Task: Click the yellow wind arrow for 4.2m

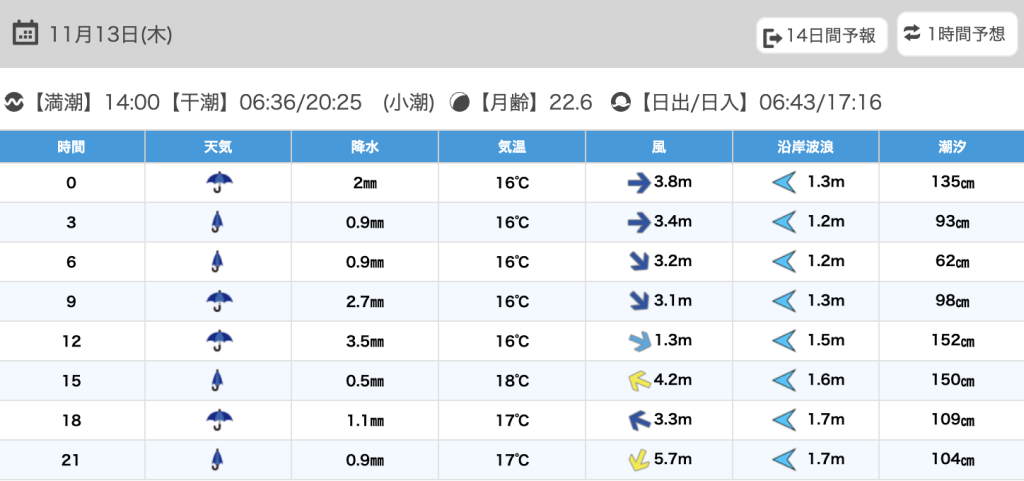Action: tap(638, 380)
